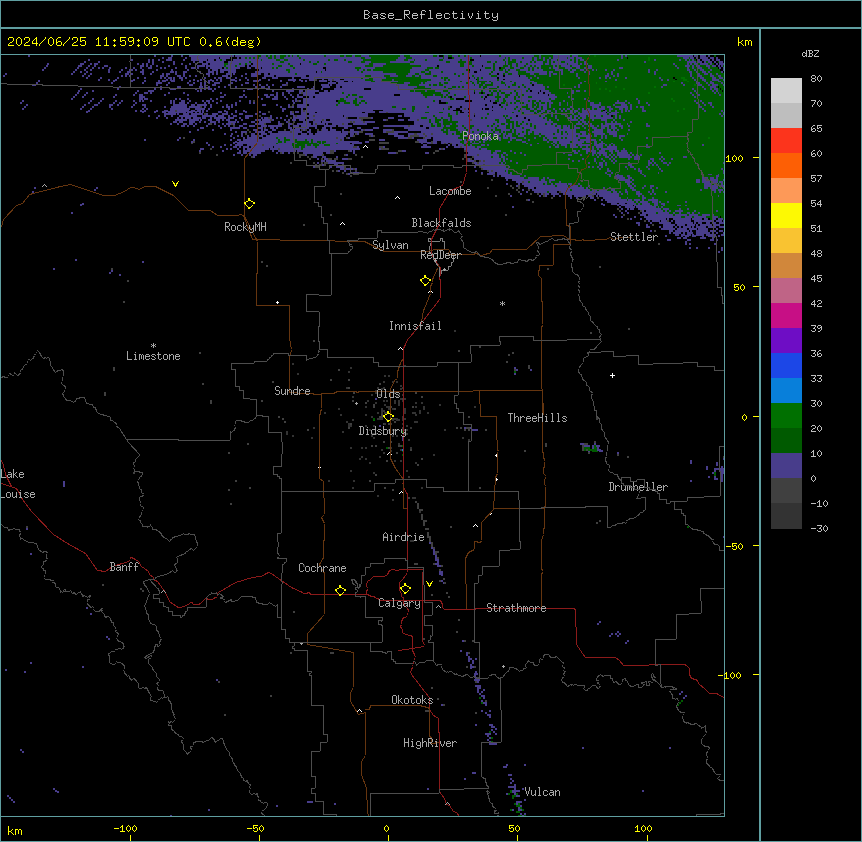Click the dBZ legend heading
The image size is (862, 842).
coord(810,53)
